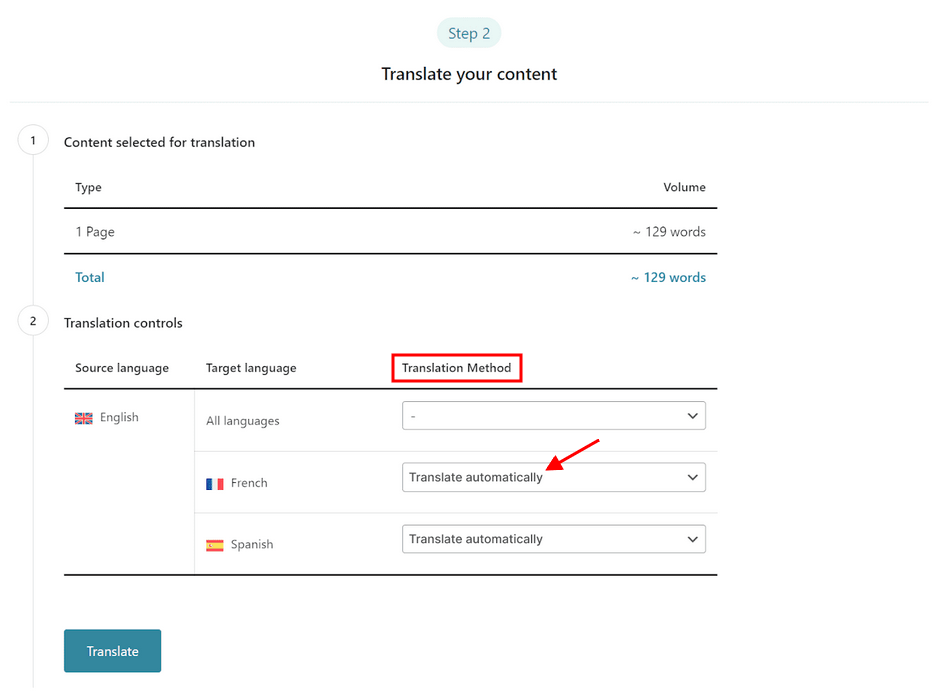
Task: Click the Total label in content table
Action: click(90, 277)
